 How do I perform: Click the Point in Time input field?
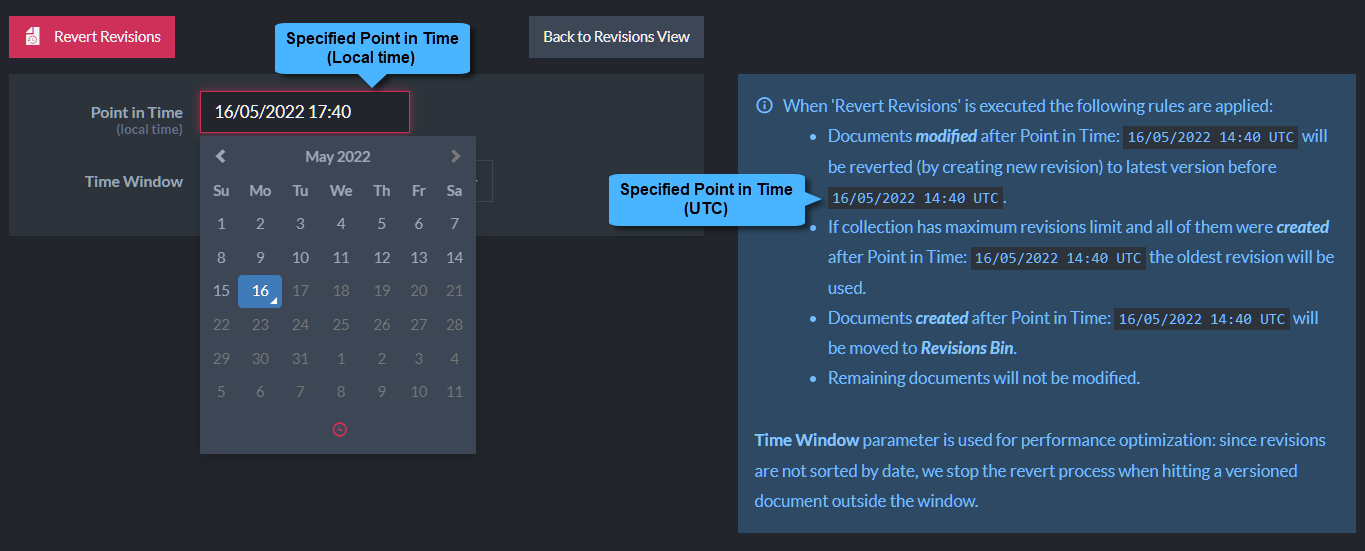tap(305, 112)
